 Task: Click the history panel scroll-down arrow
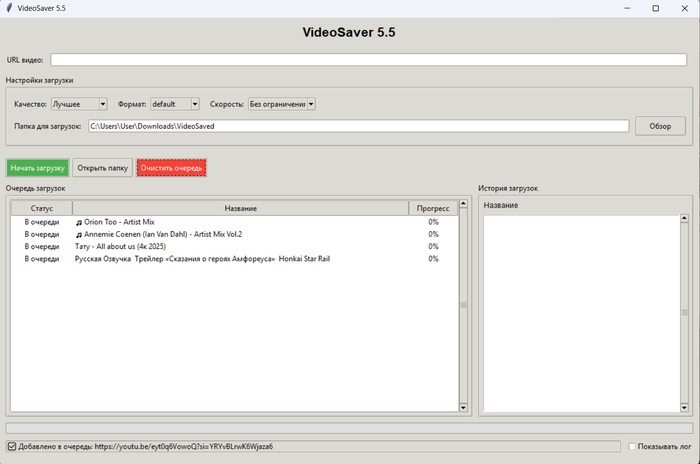click(684, 407)
